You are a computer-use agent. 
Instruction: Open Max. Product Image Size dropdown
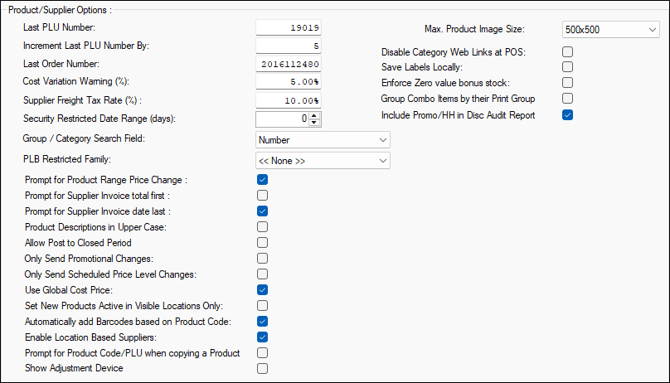click(611, 29)
